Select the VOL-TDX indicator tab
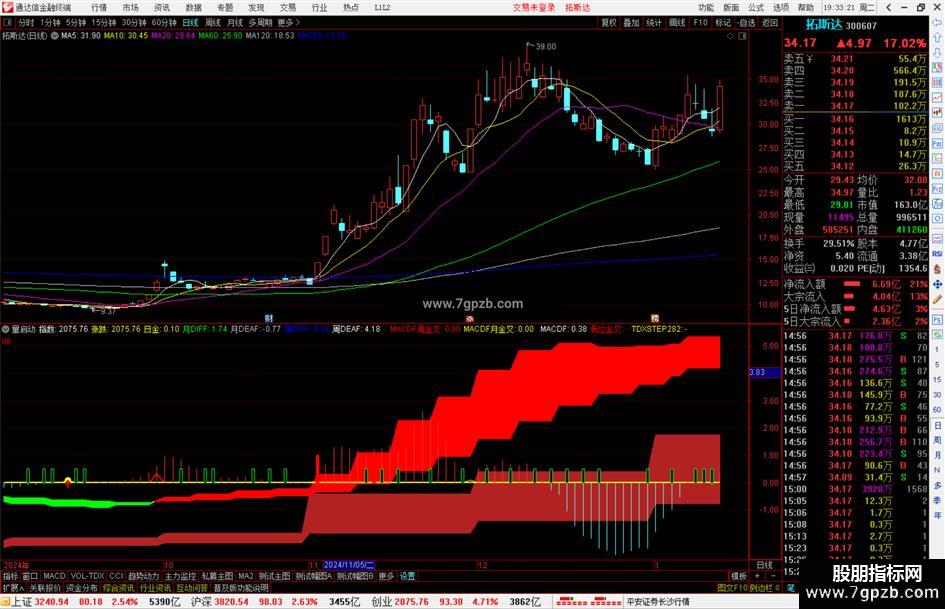Viewport: 945px width, 609px height. [x=87, y=576]
